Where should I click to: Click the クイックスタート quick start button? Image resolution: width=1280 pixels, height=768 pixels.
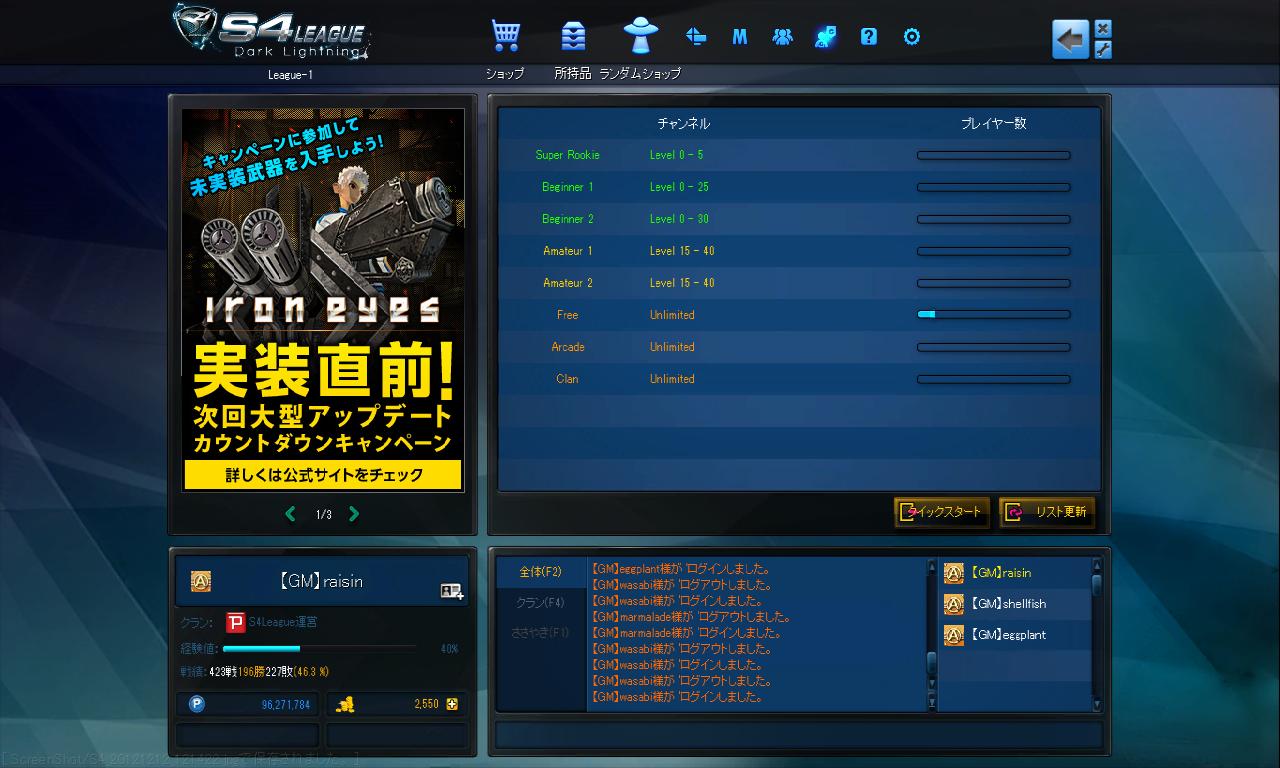941,513
